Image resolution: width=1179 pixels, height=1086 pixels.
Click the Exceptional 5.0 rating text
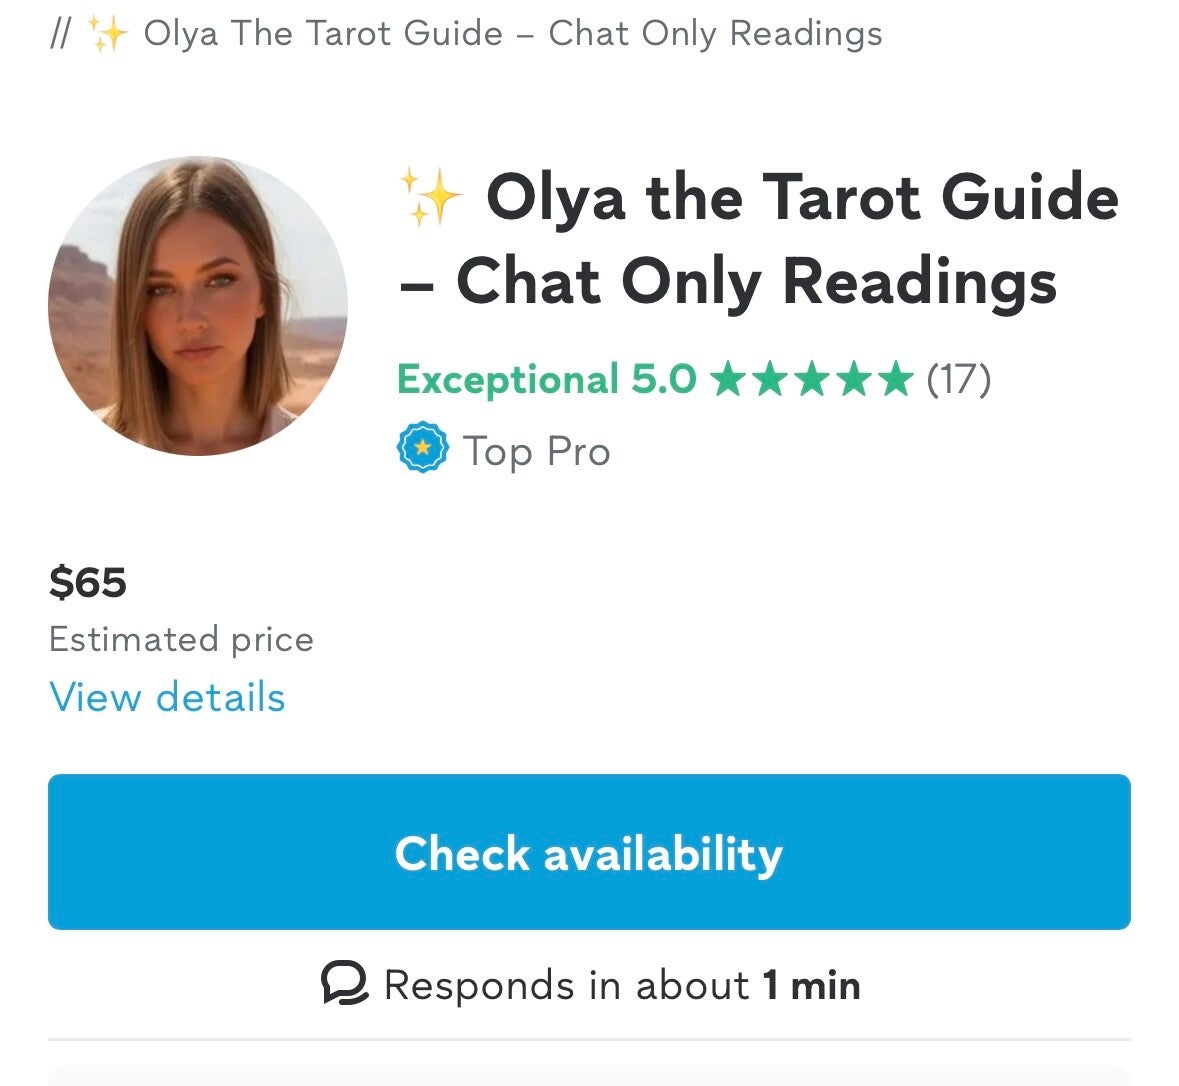[x=546, y=380]
